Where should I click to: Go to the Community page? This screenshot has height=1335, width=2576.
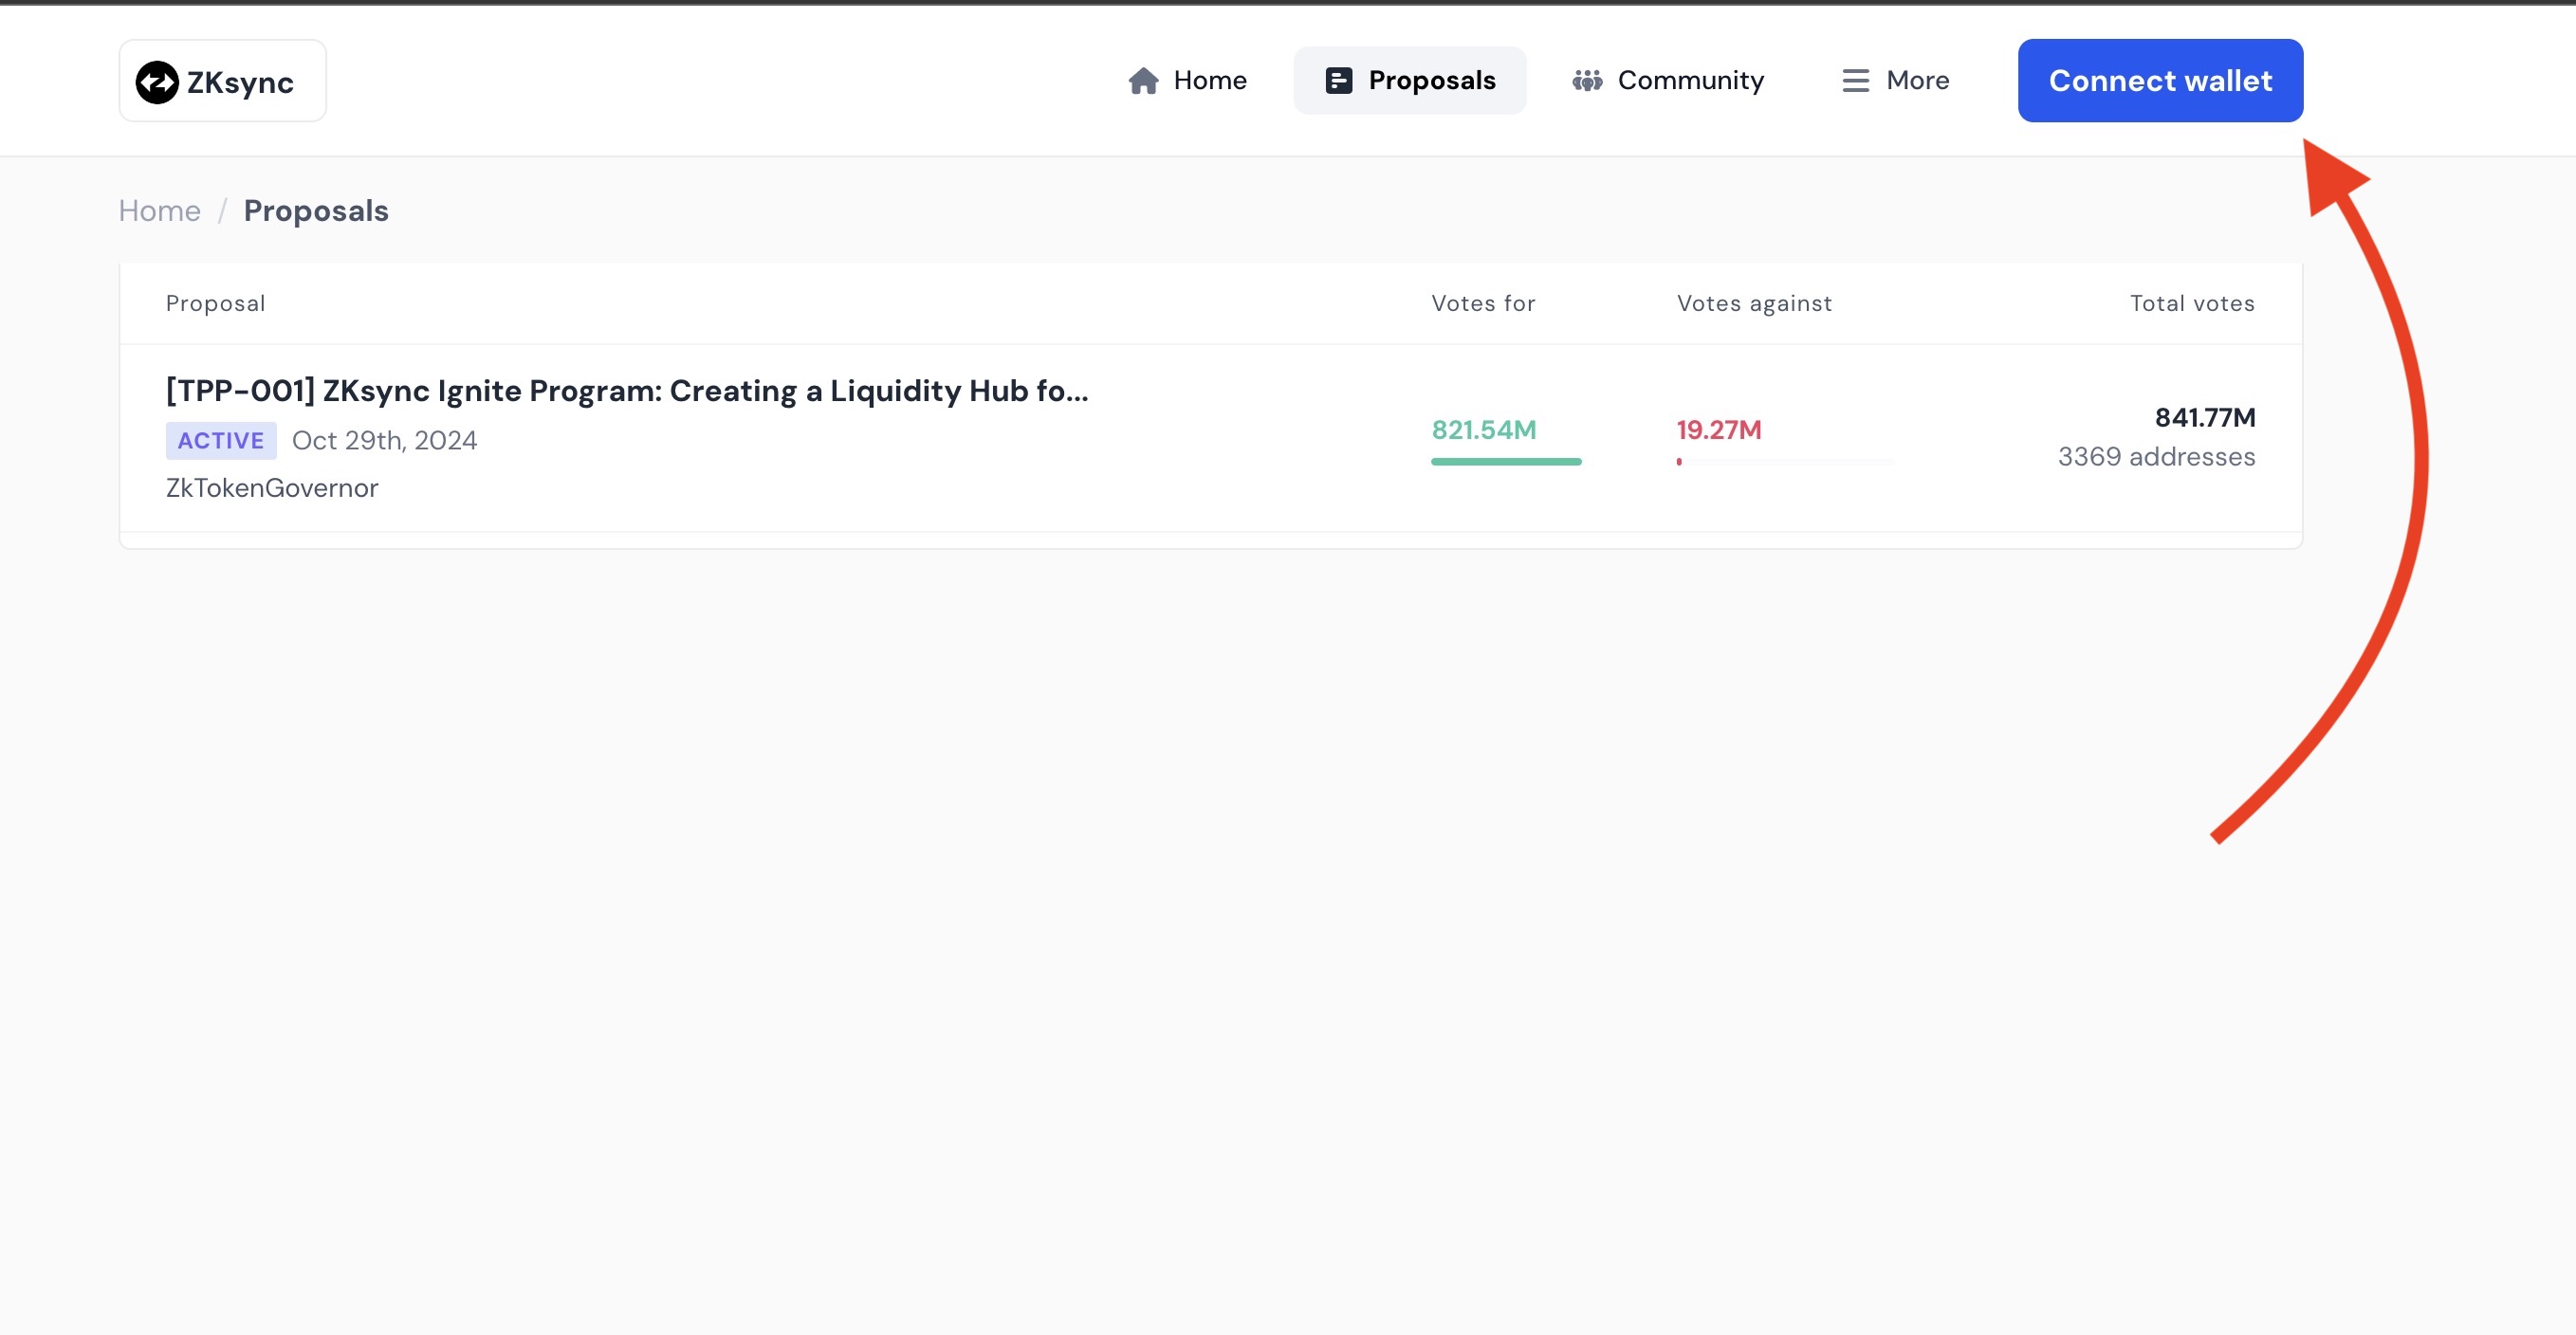(x=1668, y=81)
